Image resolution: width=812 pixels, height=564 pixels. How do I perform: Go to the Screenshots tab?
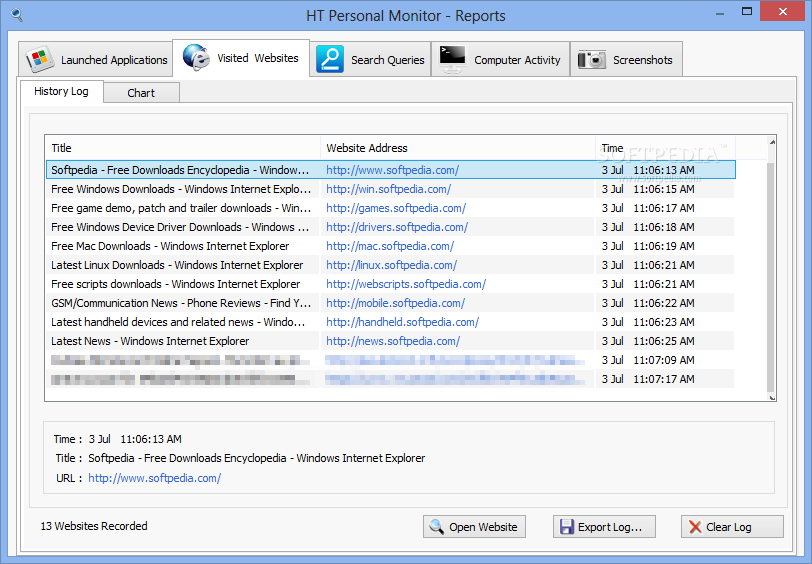point(626,60)
